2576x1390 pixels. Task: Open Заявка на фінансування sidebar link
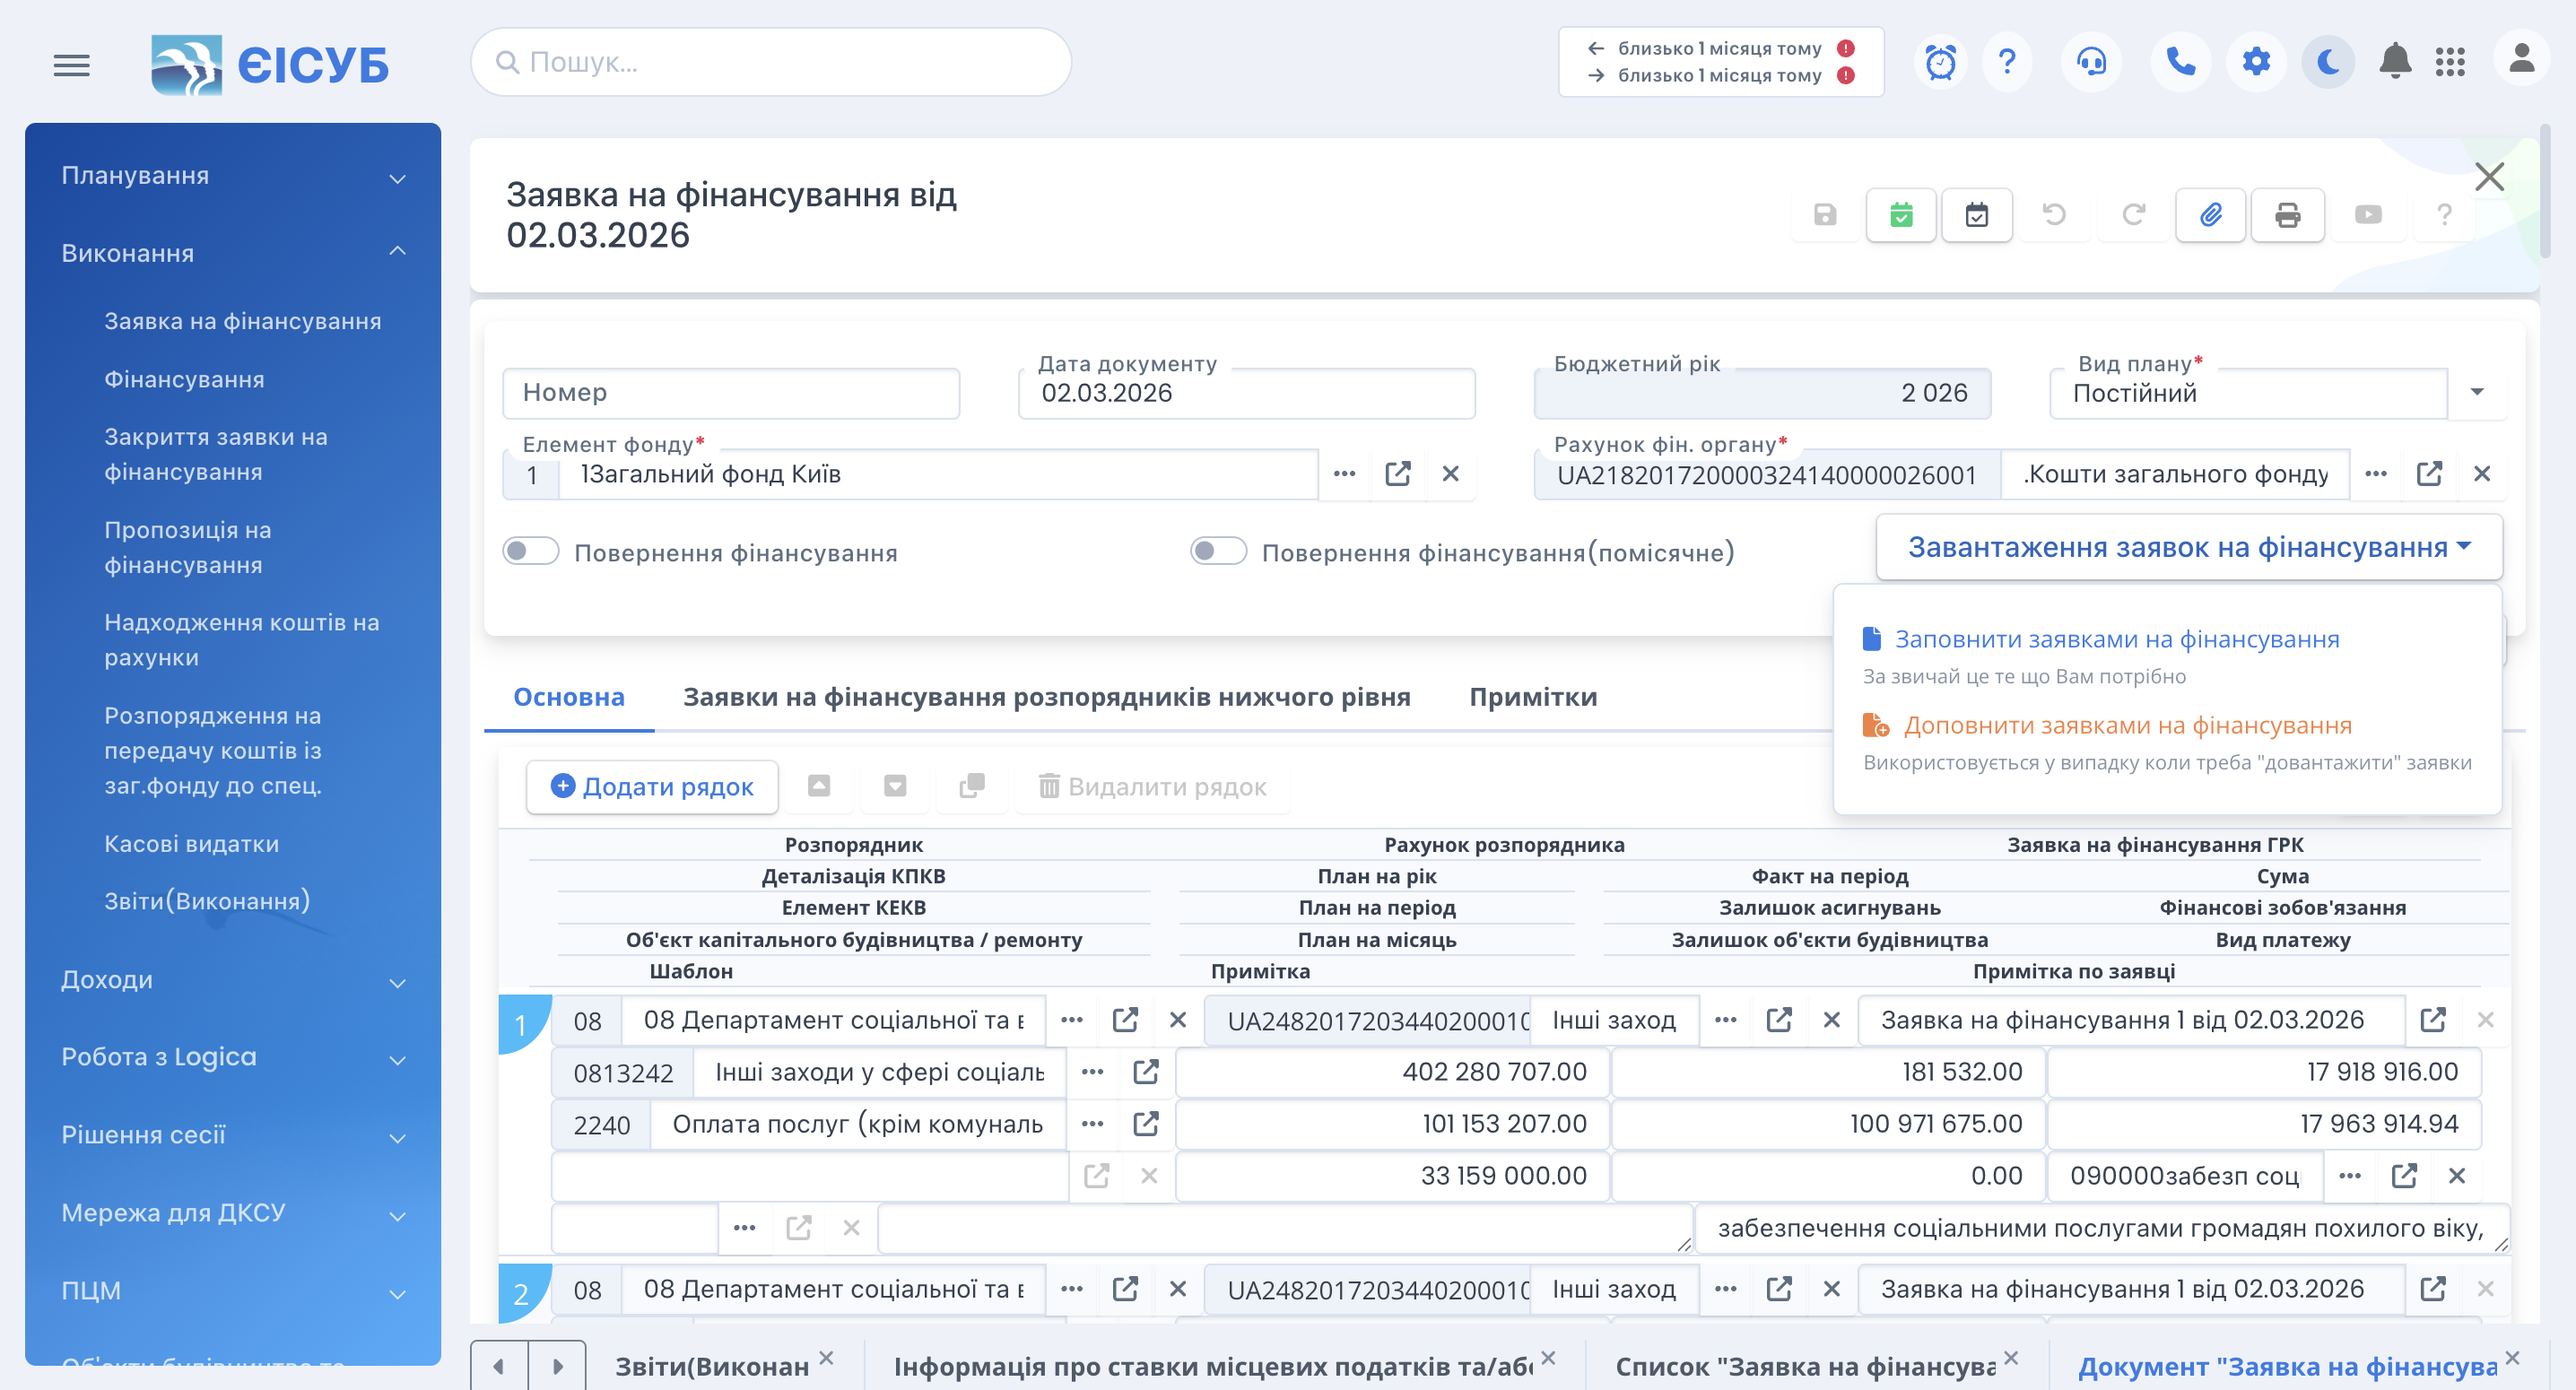click(243, 322)
